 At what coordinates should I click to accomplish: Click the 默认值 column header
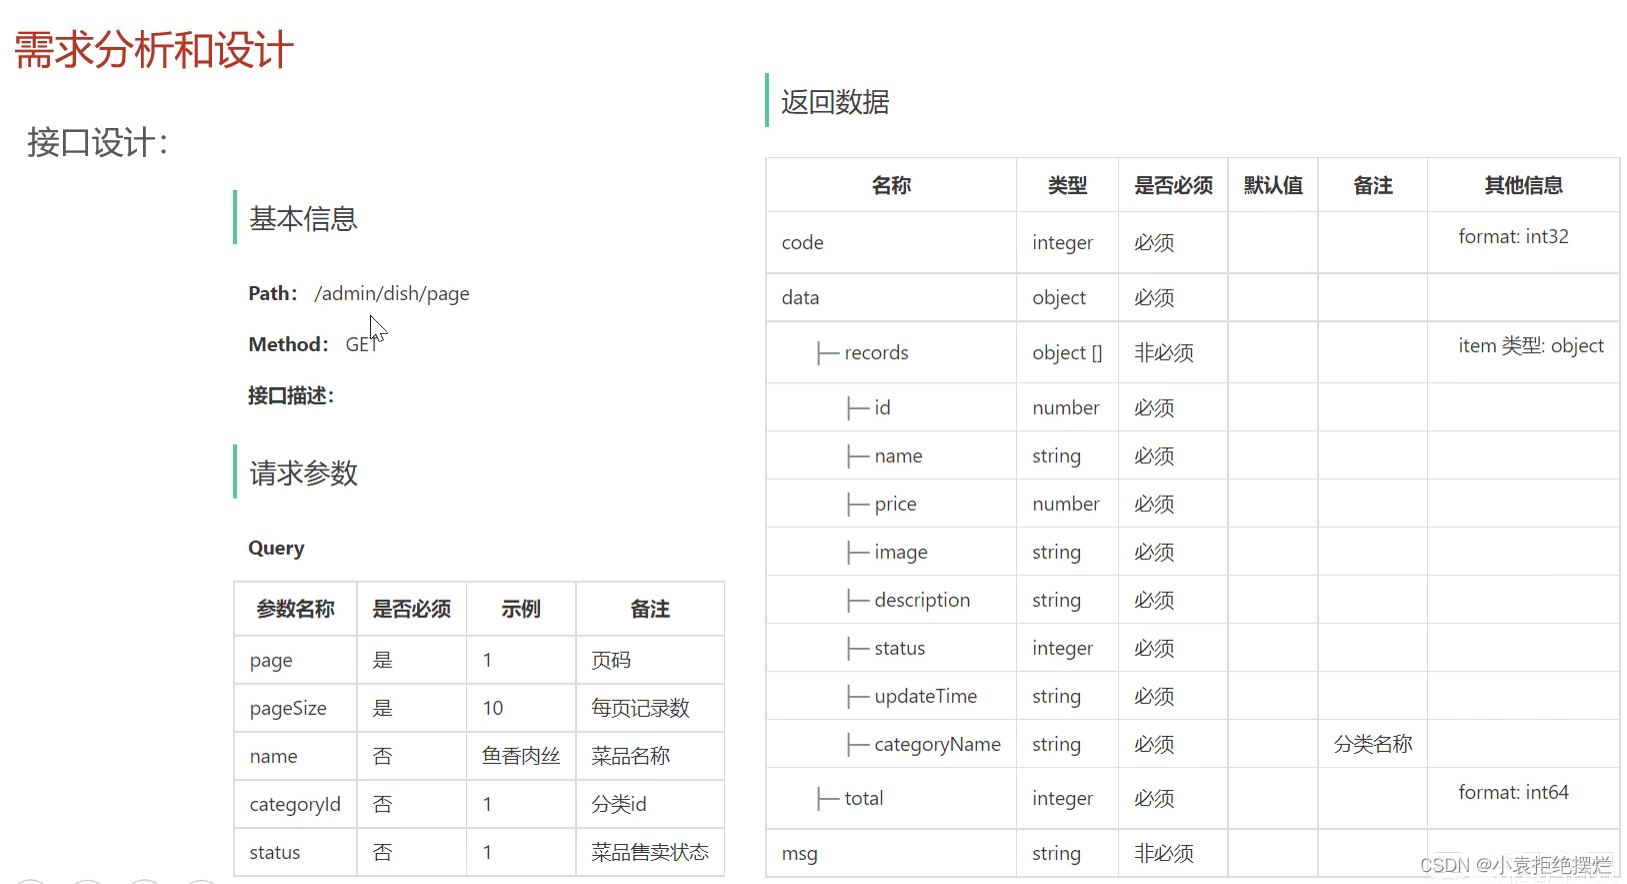coord(1273,185)
